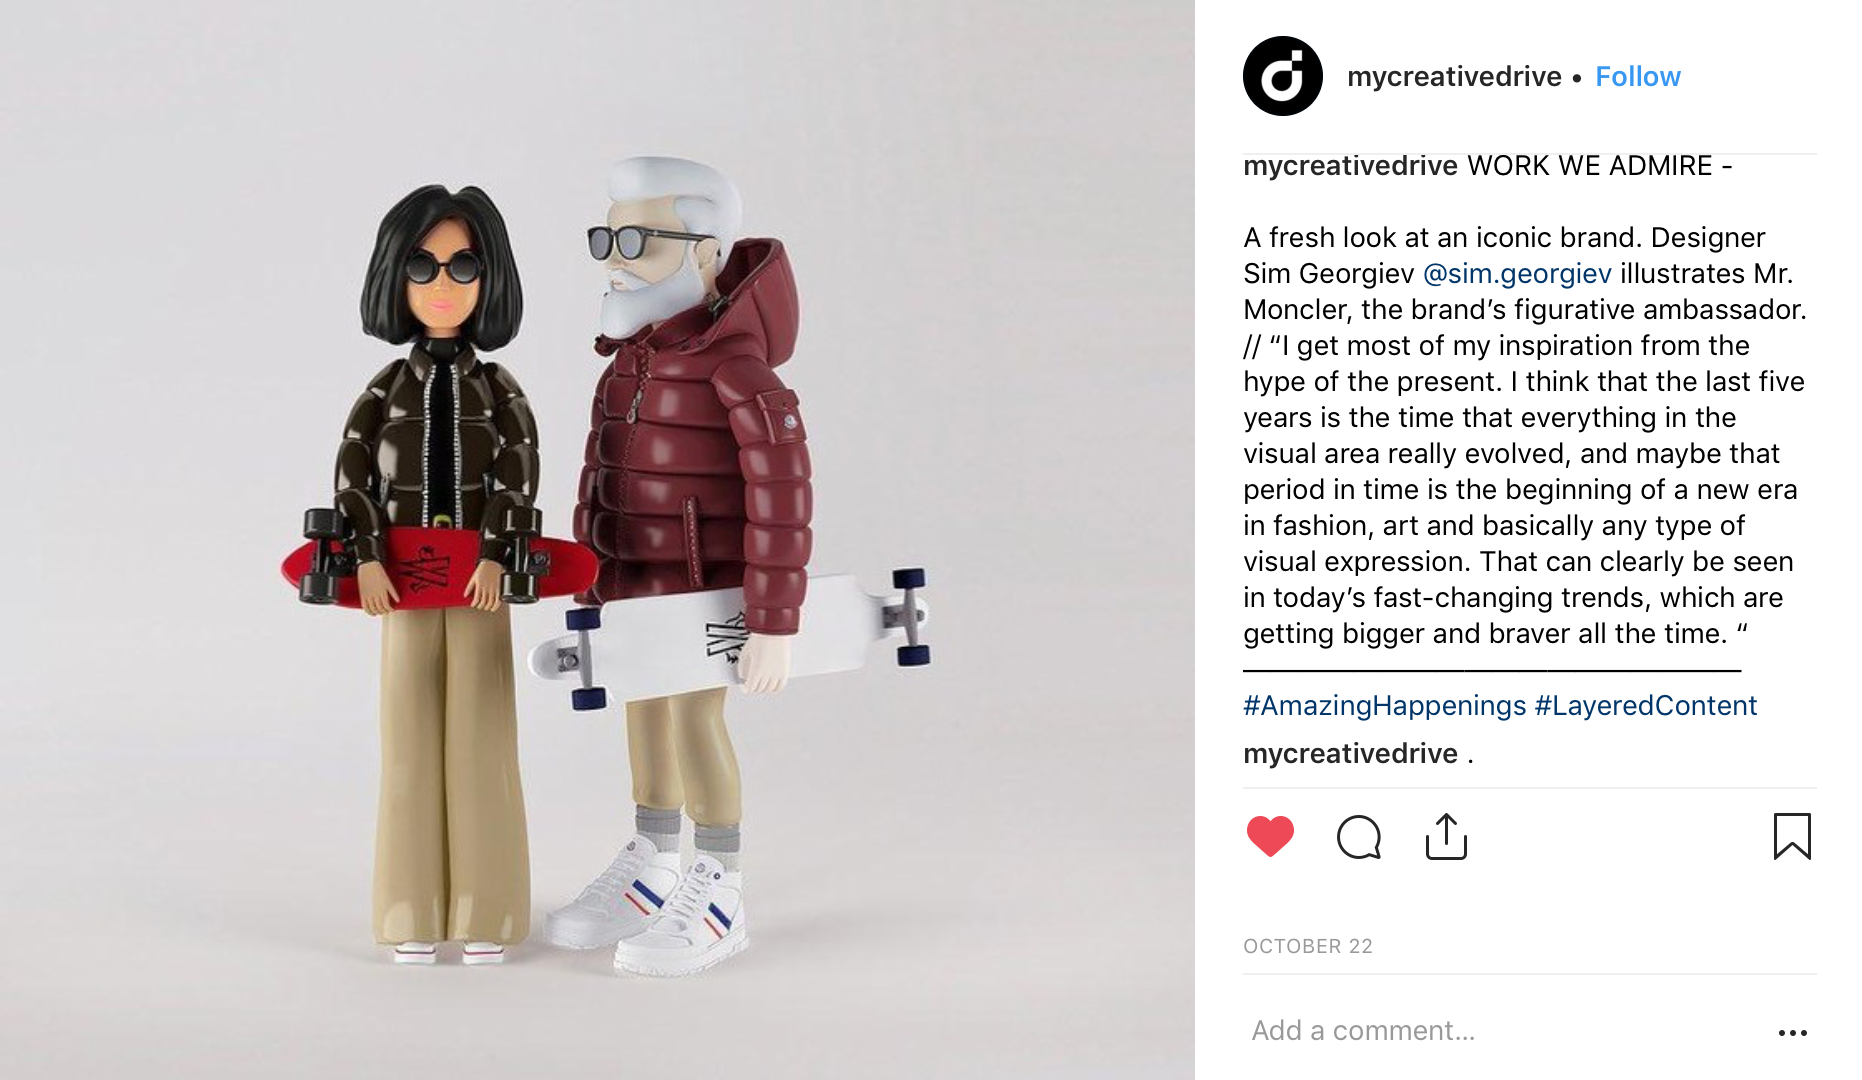Save post with the bookmark icon
The height and width of the screenshot is (1080, 1862).
[1792, 836]
